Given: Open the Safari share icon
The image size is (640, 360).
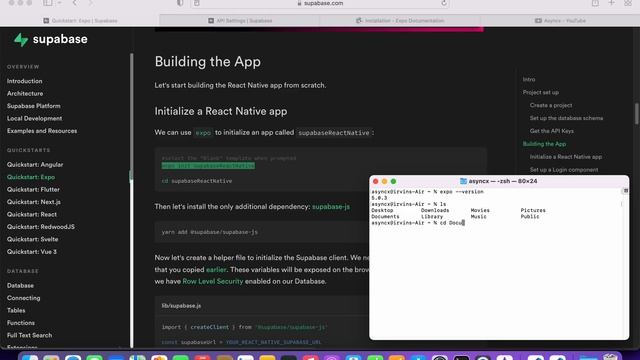Looking at the screenshot, I should coord(596,3).
